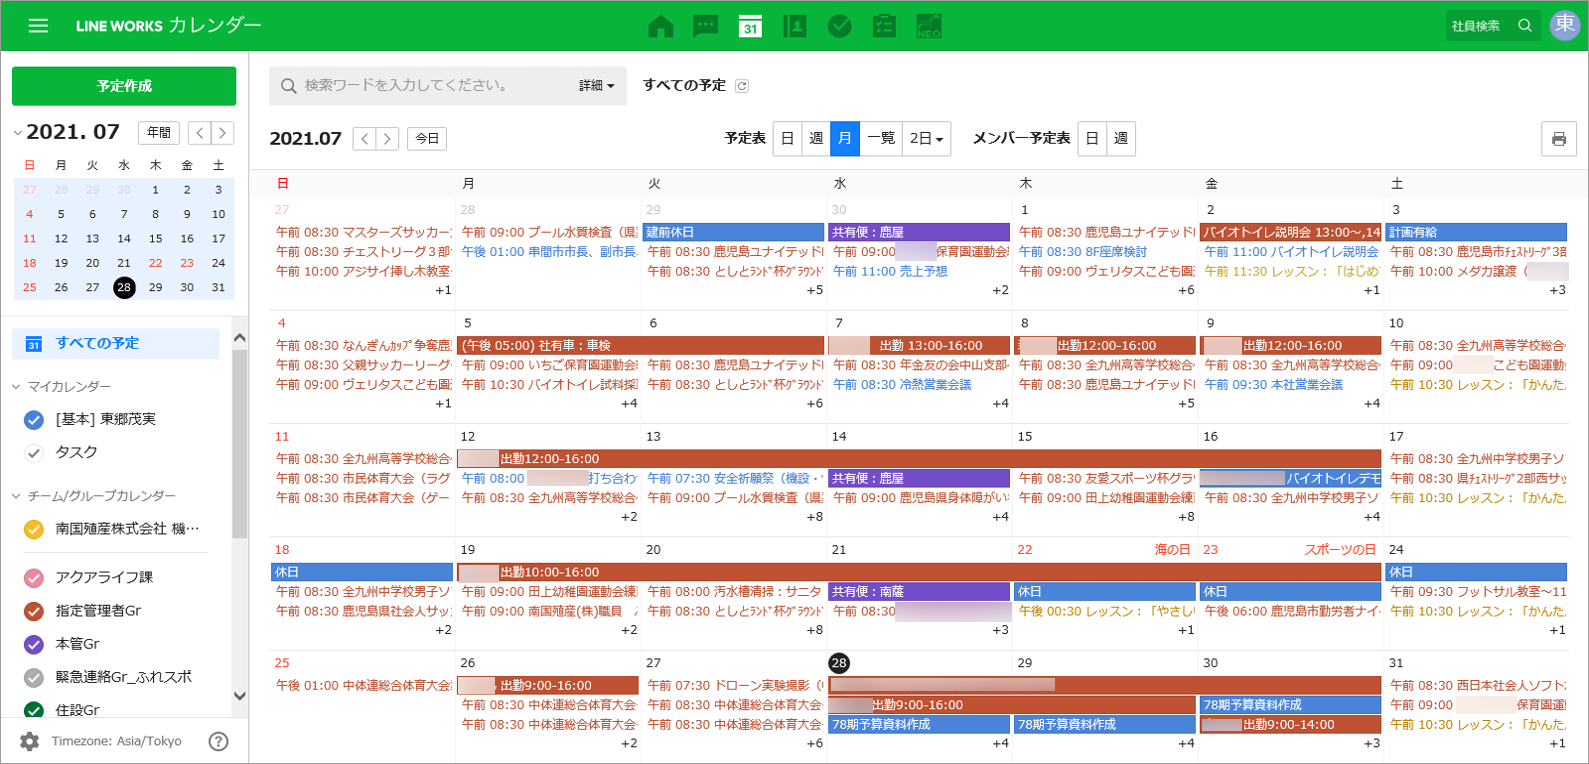Open the task checkmark circle icon

pyautogui.click(x=840, y=26)
